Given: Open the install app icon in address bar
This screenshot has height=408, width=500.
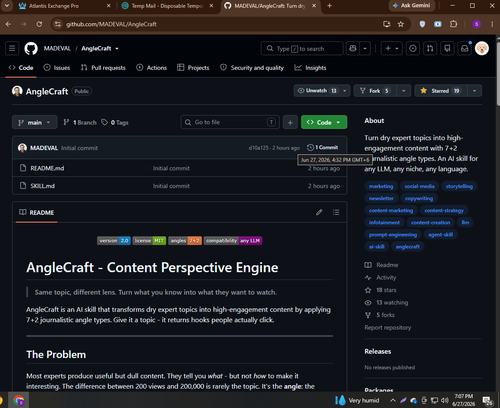Looking at the screenshot, I should [387, 24].
